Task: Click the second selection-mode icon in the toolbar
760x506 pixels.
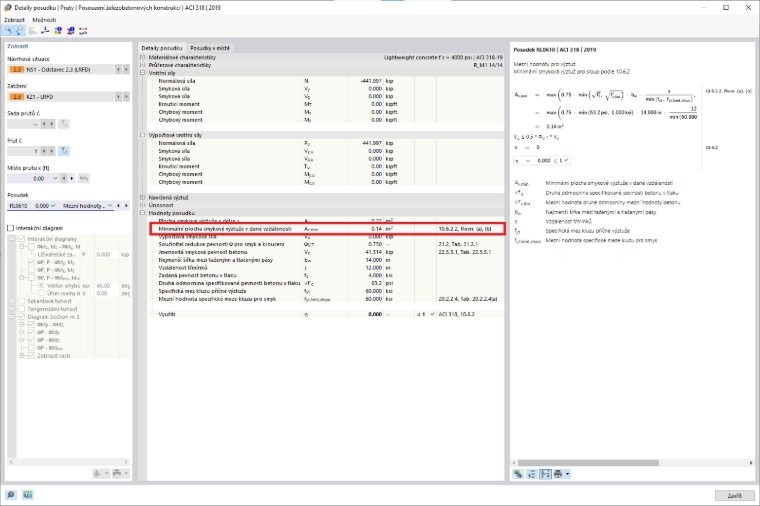Action: point(19,31)
